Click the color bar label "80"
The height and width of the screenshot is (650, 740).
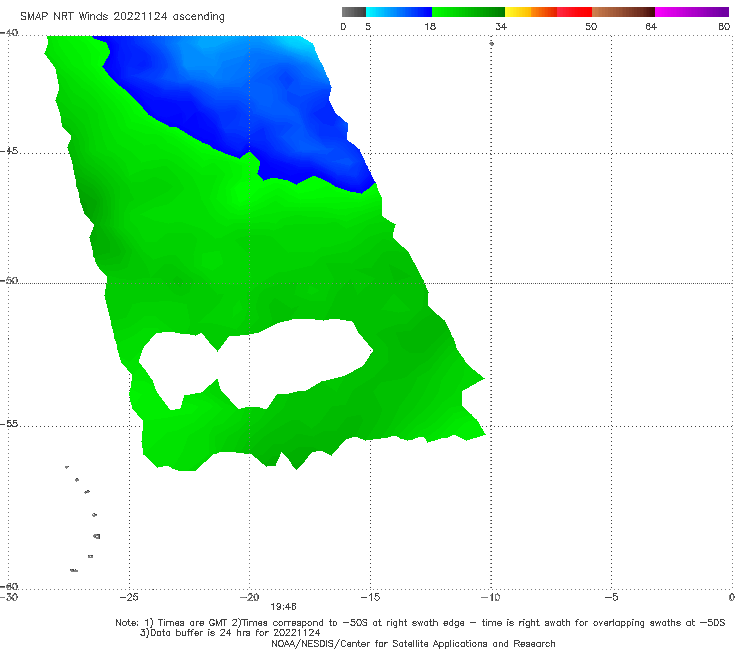(724, 26)
